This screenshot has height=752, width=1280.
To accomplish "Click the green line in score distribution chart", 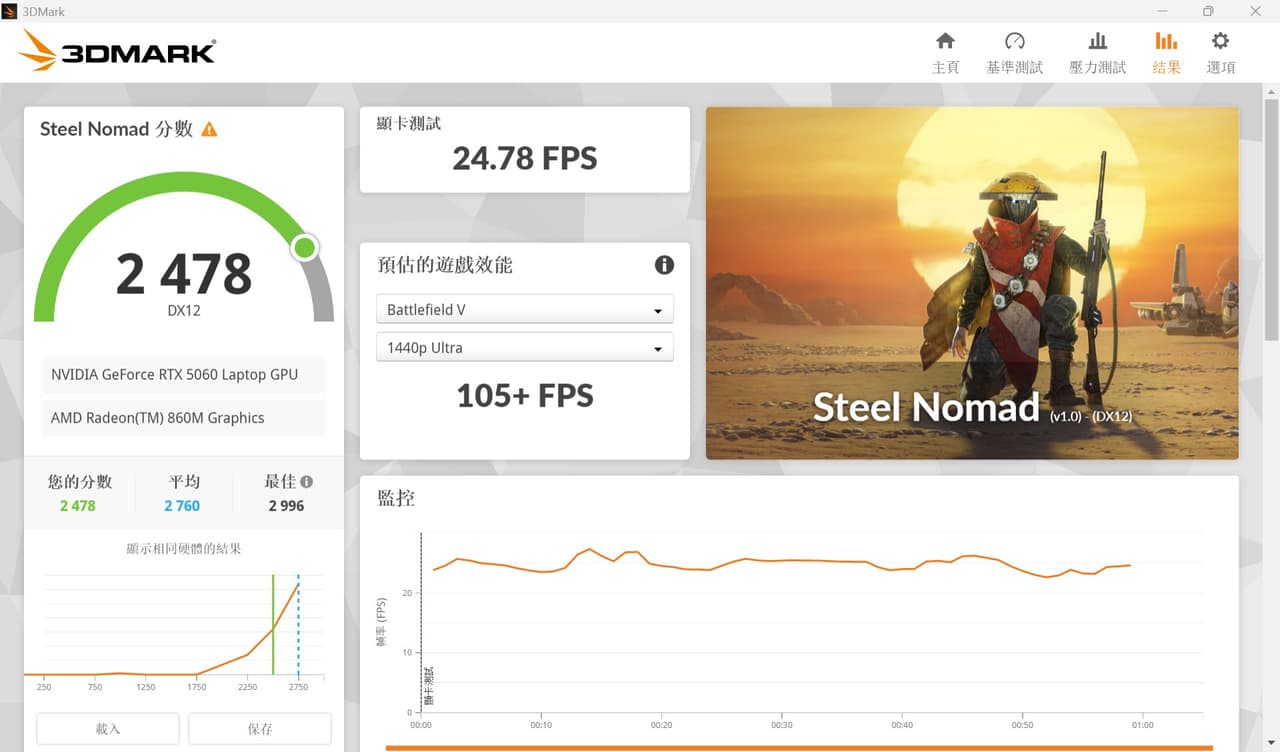I will 273,625.
